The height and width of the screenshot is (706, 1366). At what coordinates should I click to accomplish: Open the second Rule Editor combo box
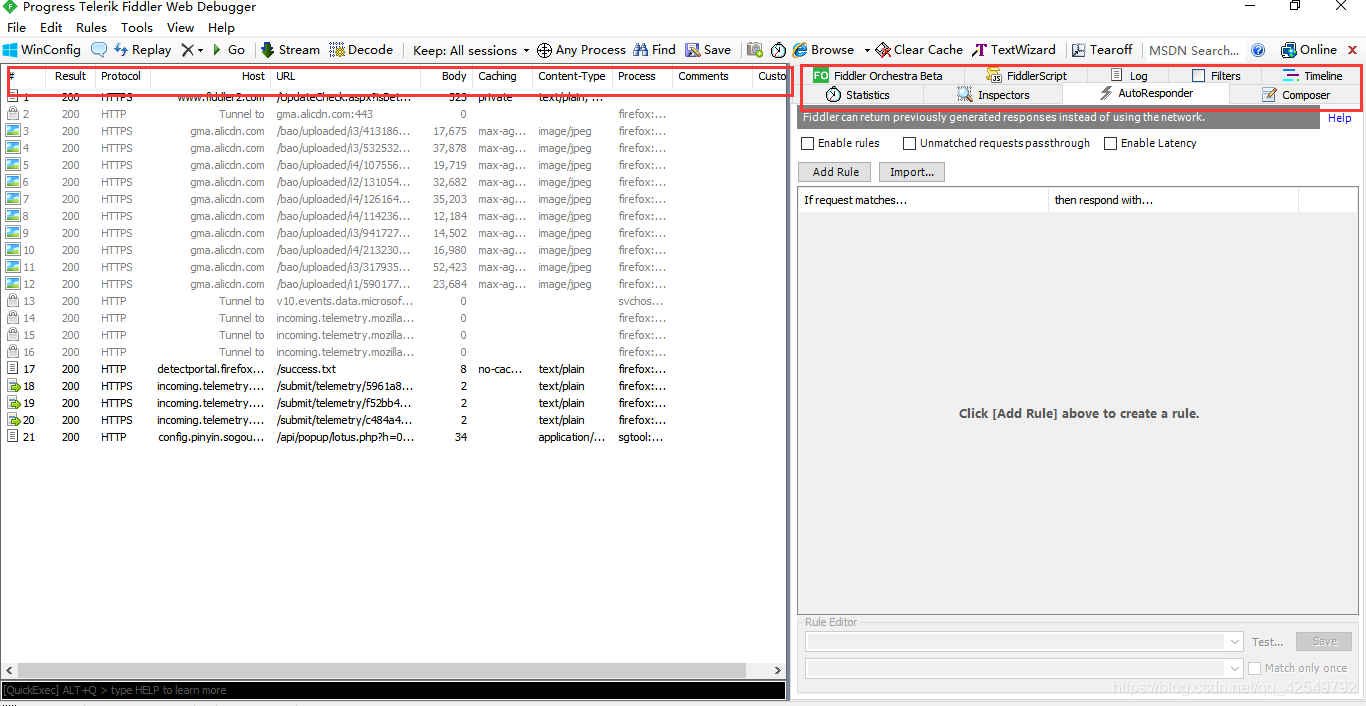(1024, 668)
